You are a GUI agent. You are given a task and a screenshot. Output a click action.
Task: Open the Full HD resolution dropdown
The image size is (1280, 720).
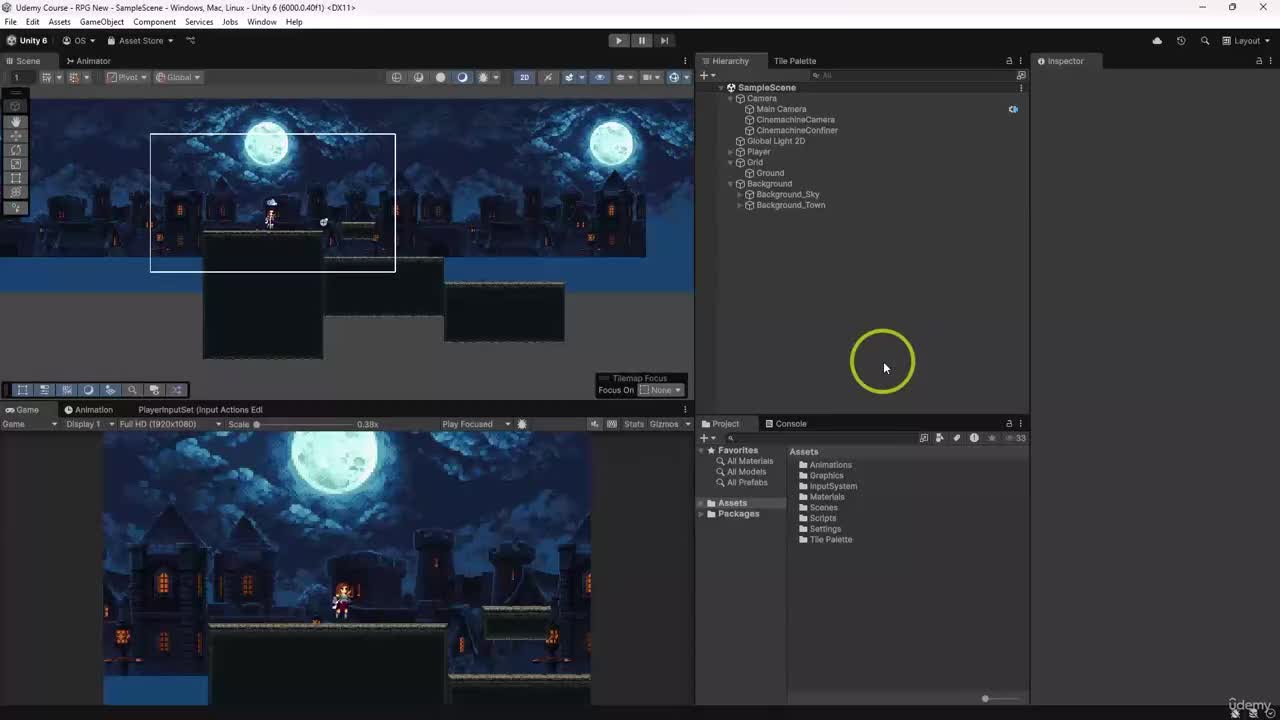coord(170,424)
